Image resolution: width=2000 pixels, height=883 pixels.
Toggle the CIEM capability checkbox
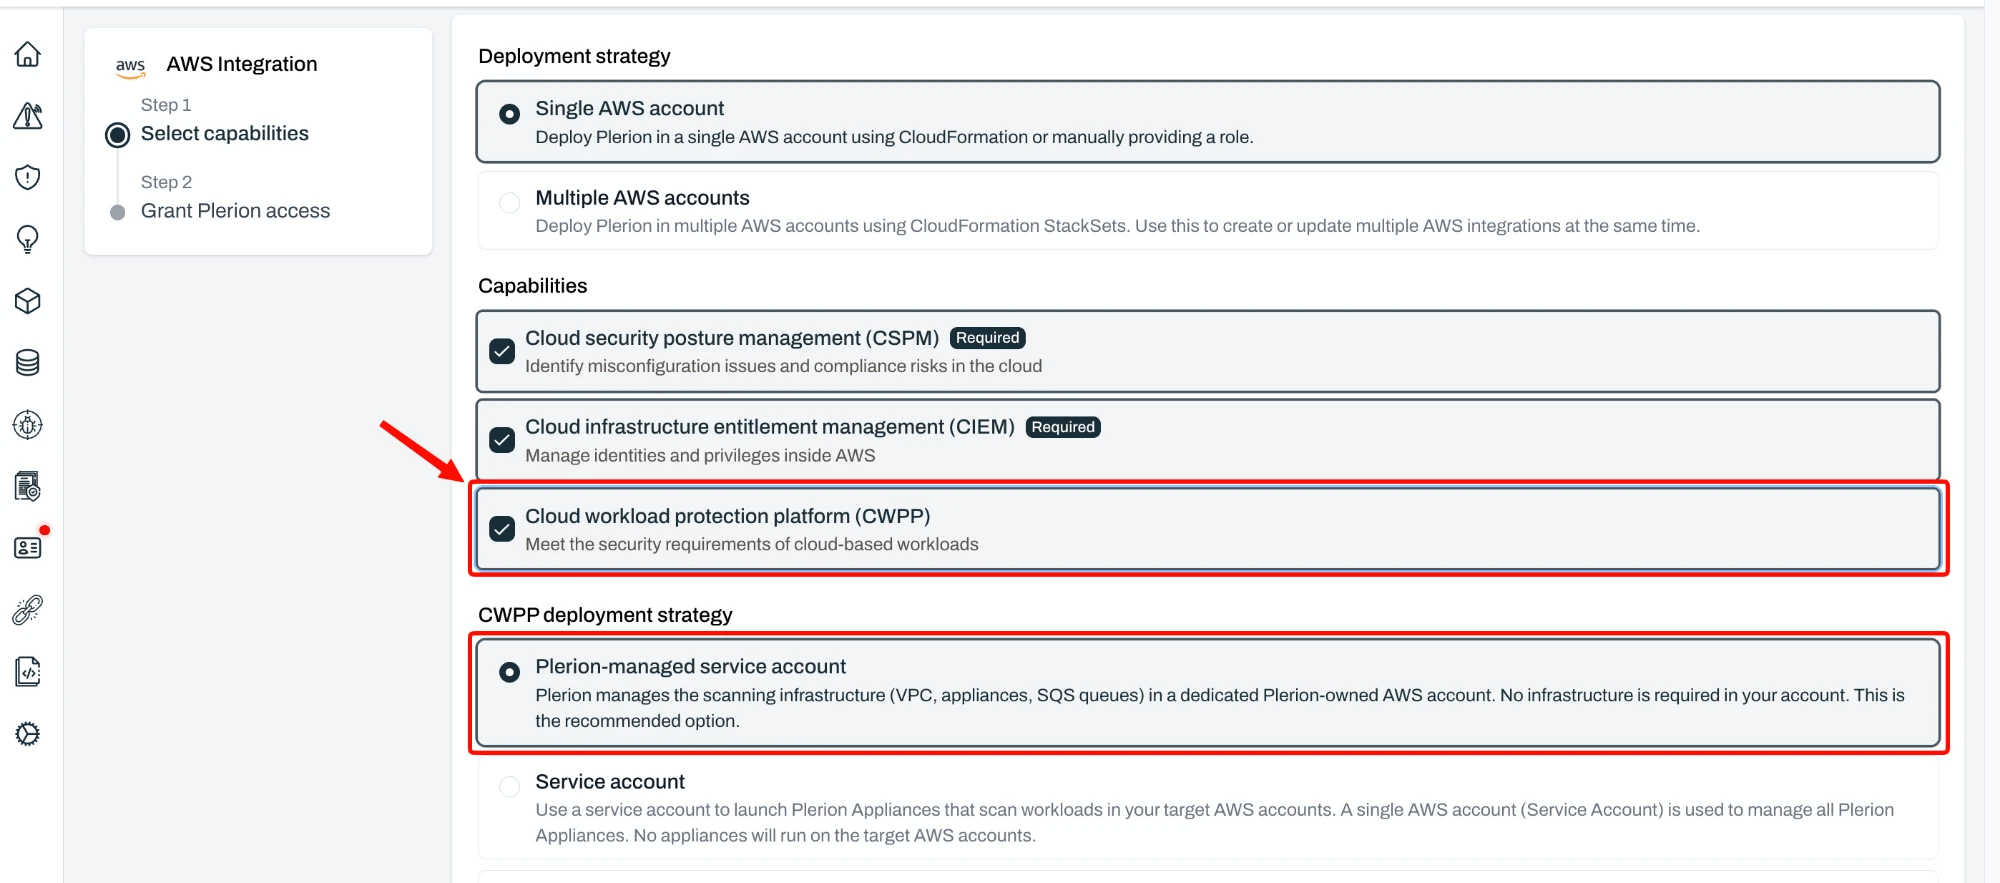[x=502, y=440]
